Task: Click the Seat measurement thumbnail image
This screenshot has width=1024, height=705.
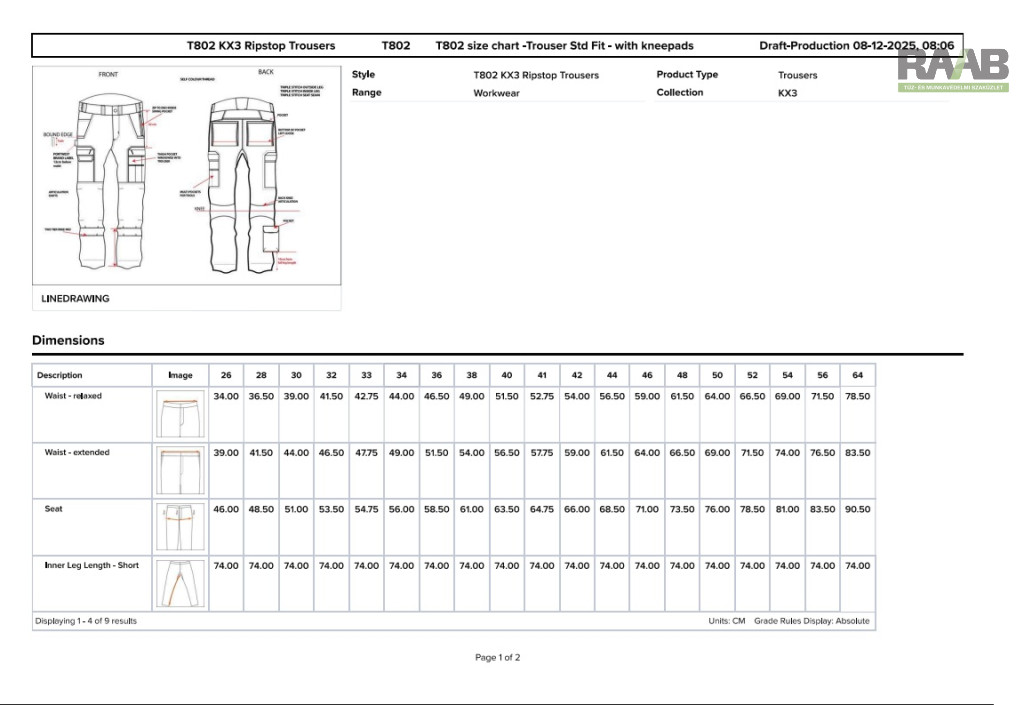Action: [180, 526]
